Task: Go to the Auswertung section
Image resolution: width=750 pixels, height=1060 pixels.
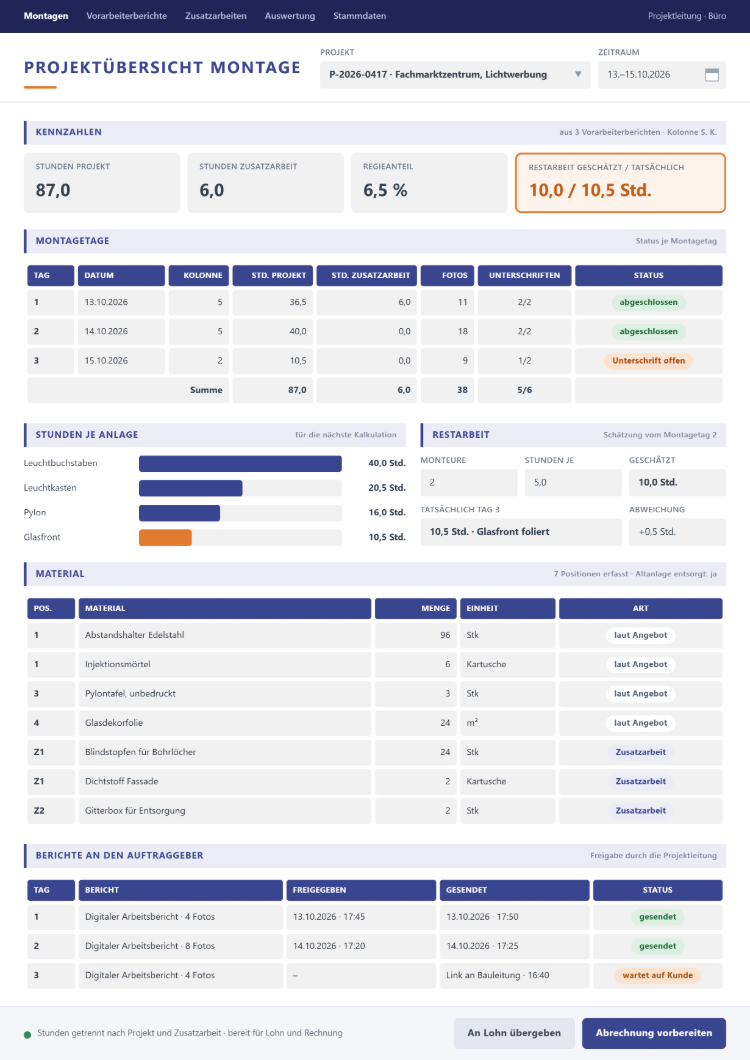Action: click(x=289, y=16)
